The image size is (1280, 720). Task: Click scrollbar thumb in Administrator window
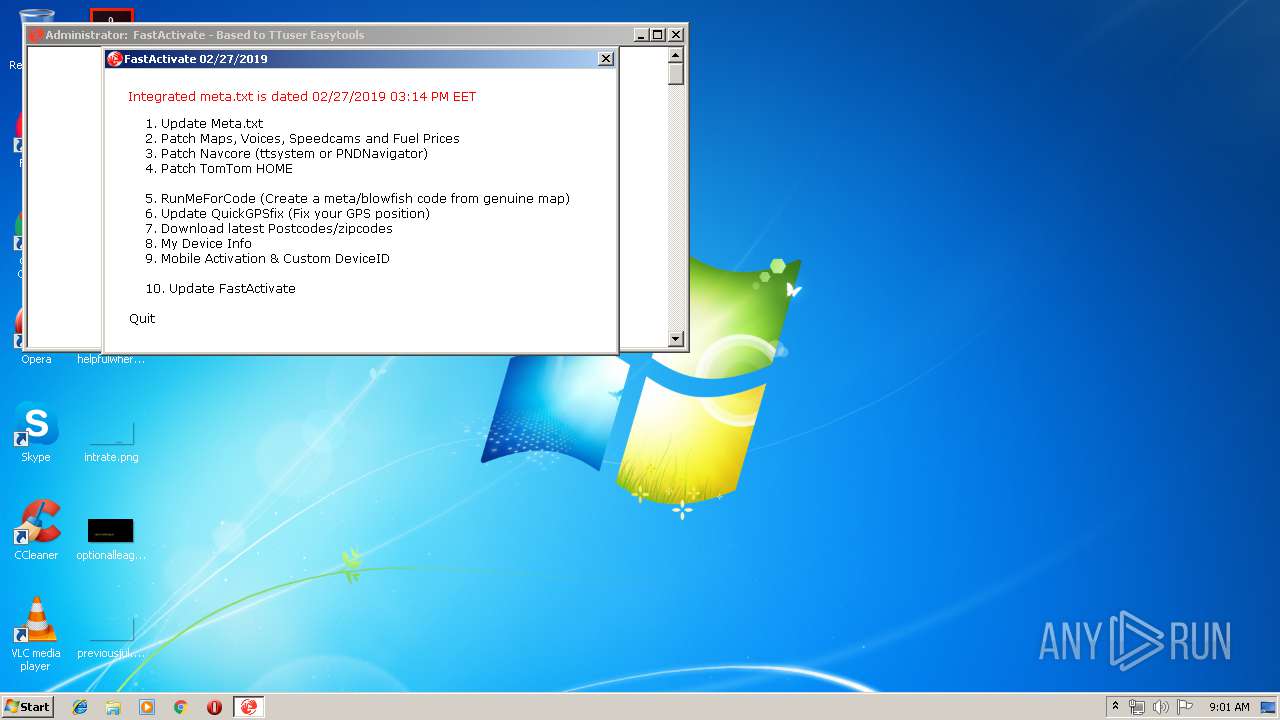tap(676, 75)
